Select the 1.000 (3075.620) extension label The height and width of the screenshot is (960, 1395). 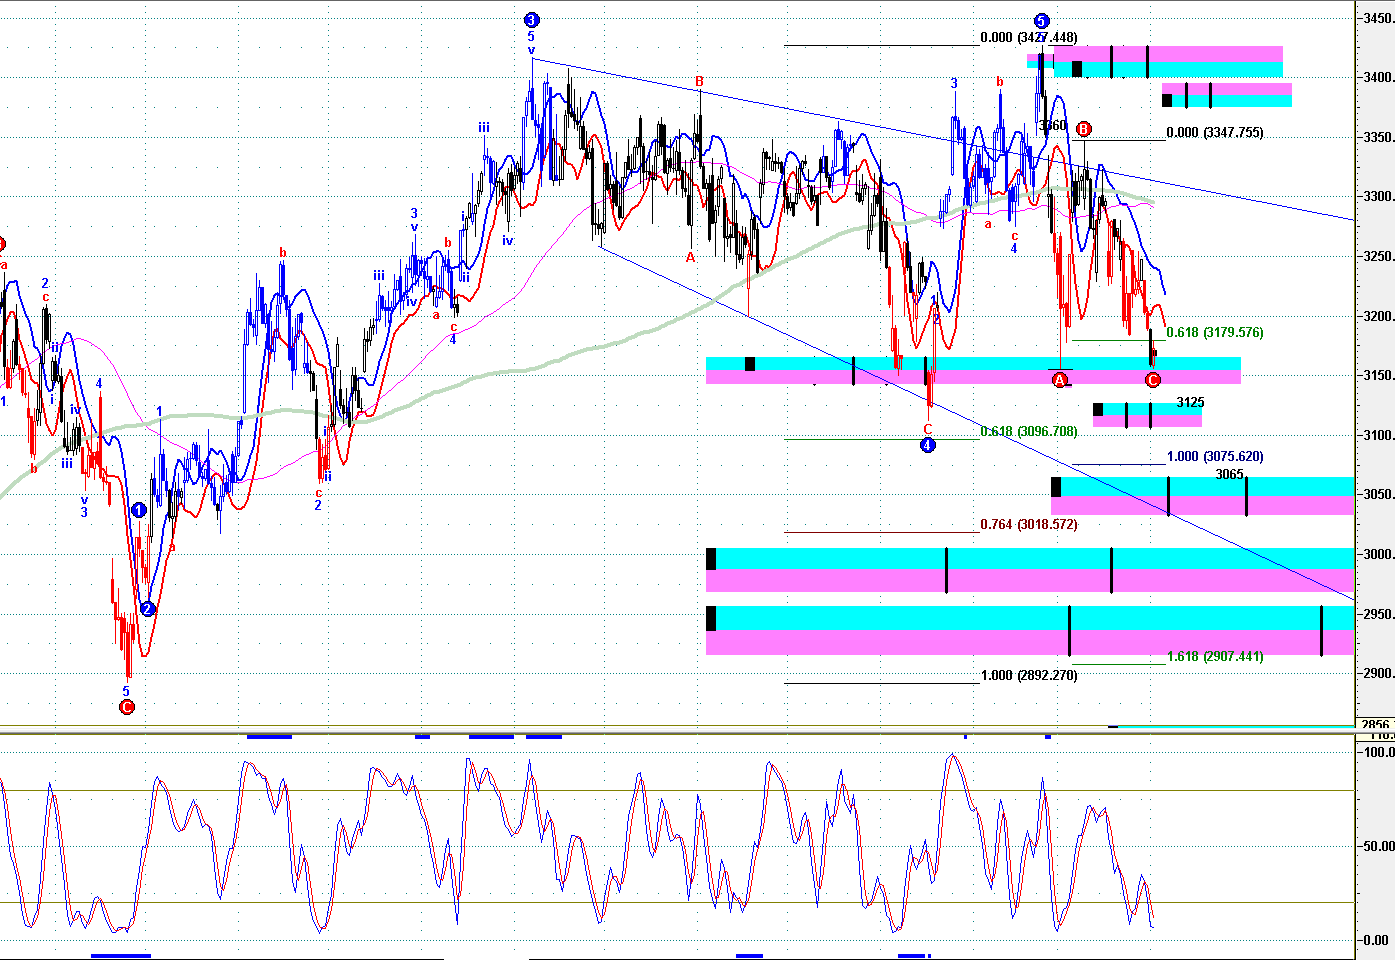click(x=1214, y=457)
